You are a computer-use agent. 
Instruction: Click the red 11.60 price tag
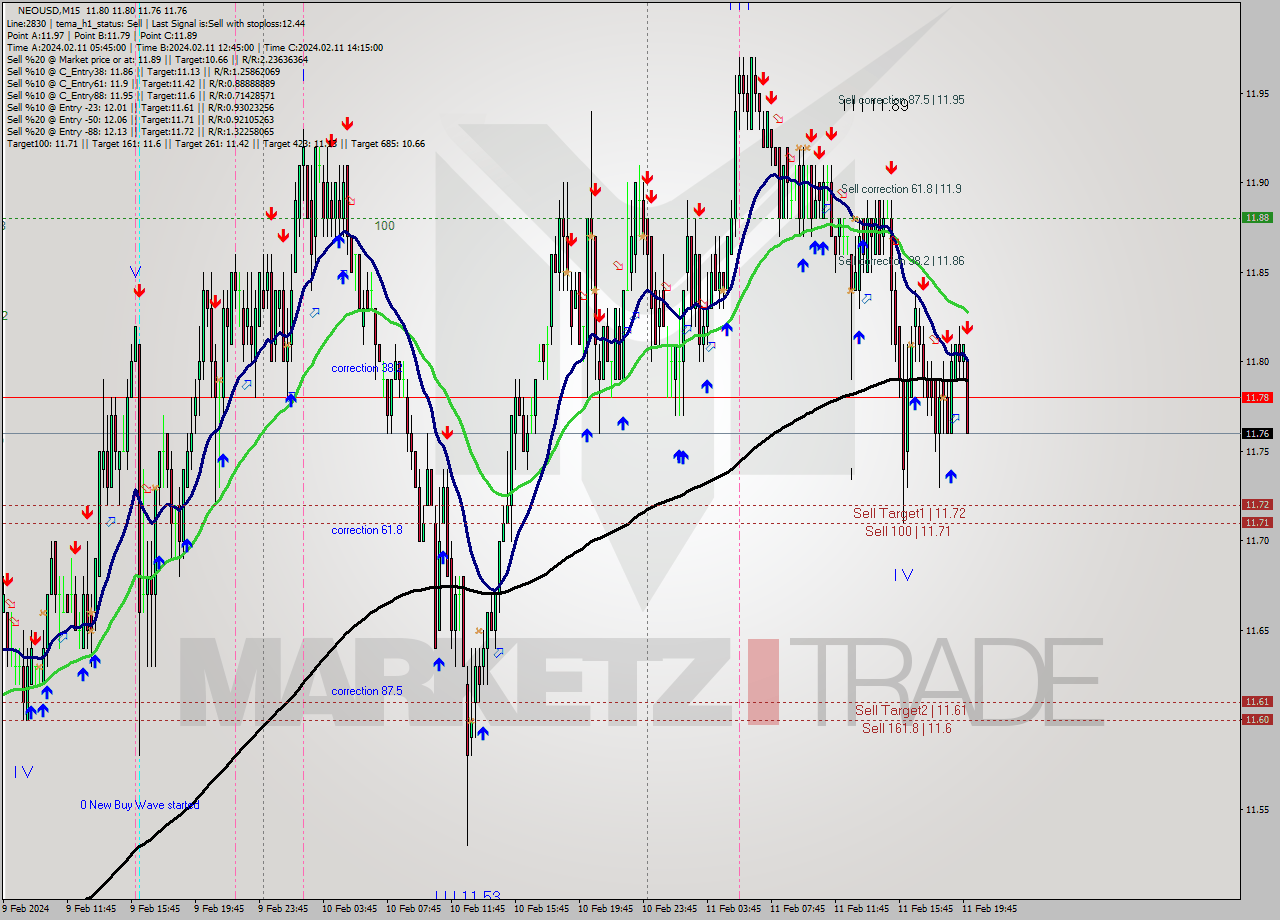1257,719
